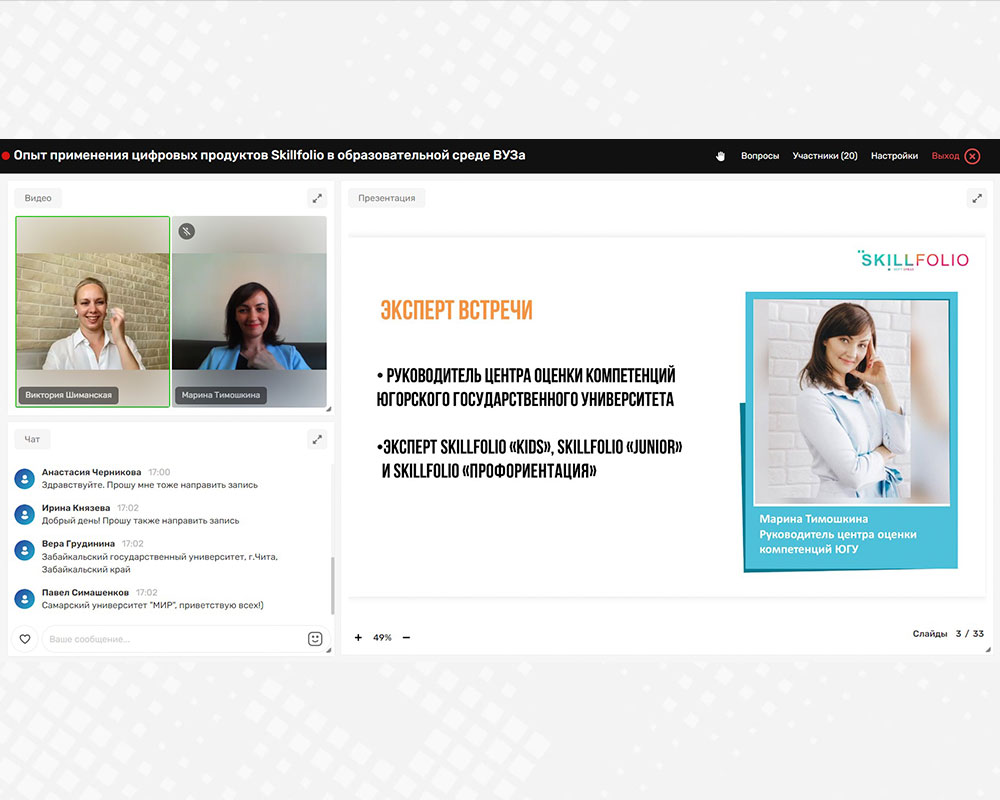The height and width of the screenshot is (800, 1000).
Task: Select the Видео panel label
Action: tap(38, 198)
